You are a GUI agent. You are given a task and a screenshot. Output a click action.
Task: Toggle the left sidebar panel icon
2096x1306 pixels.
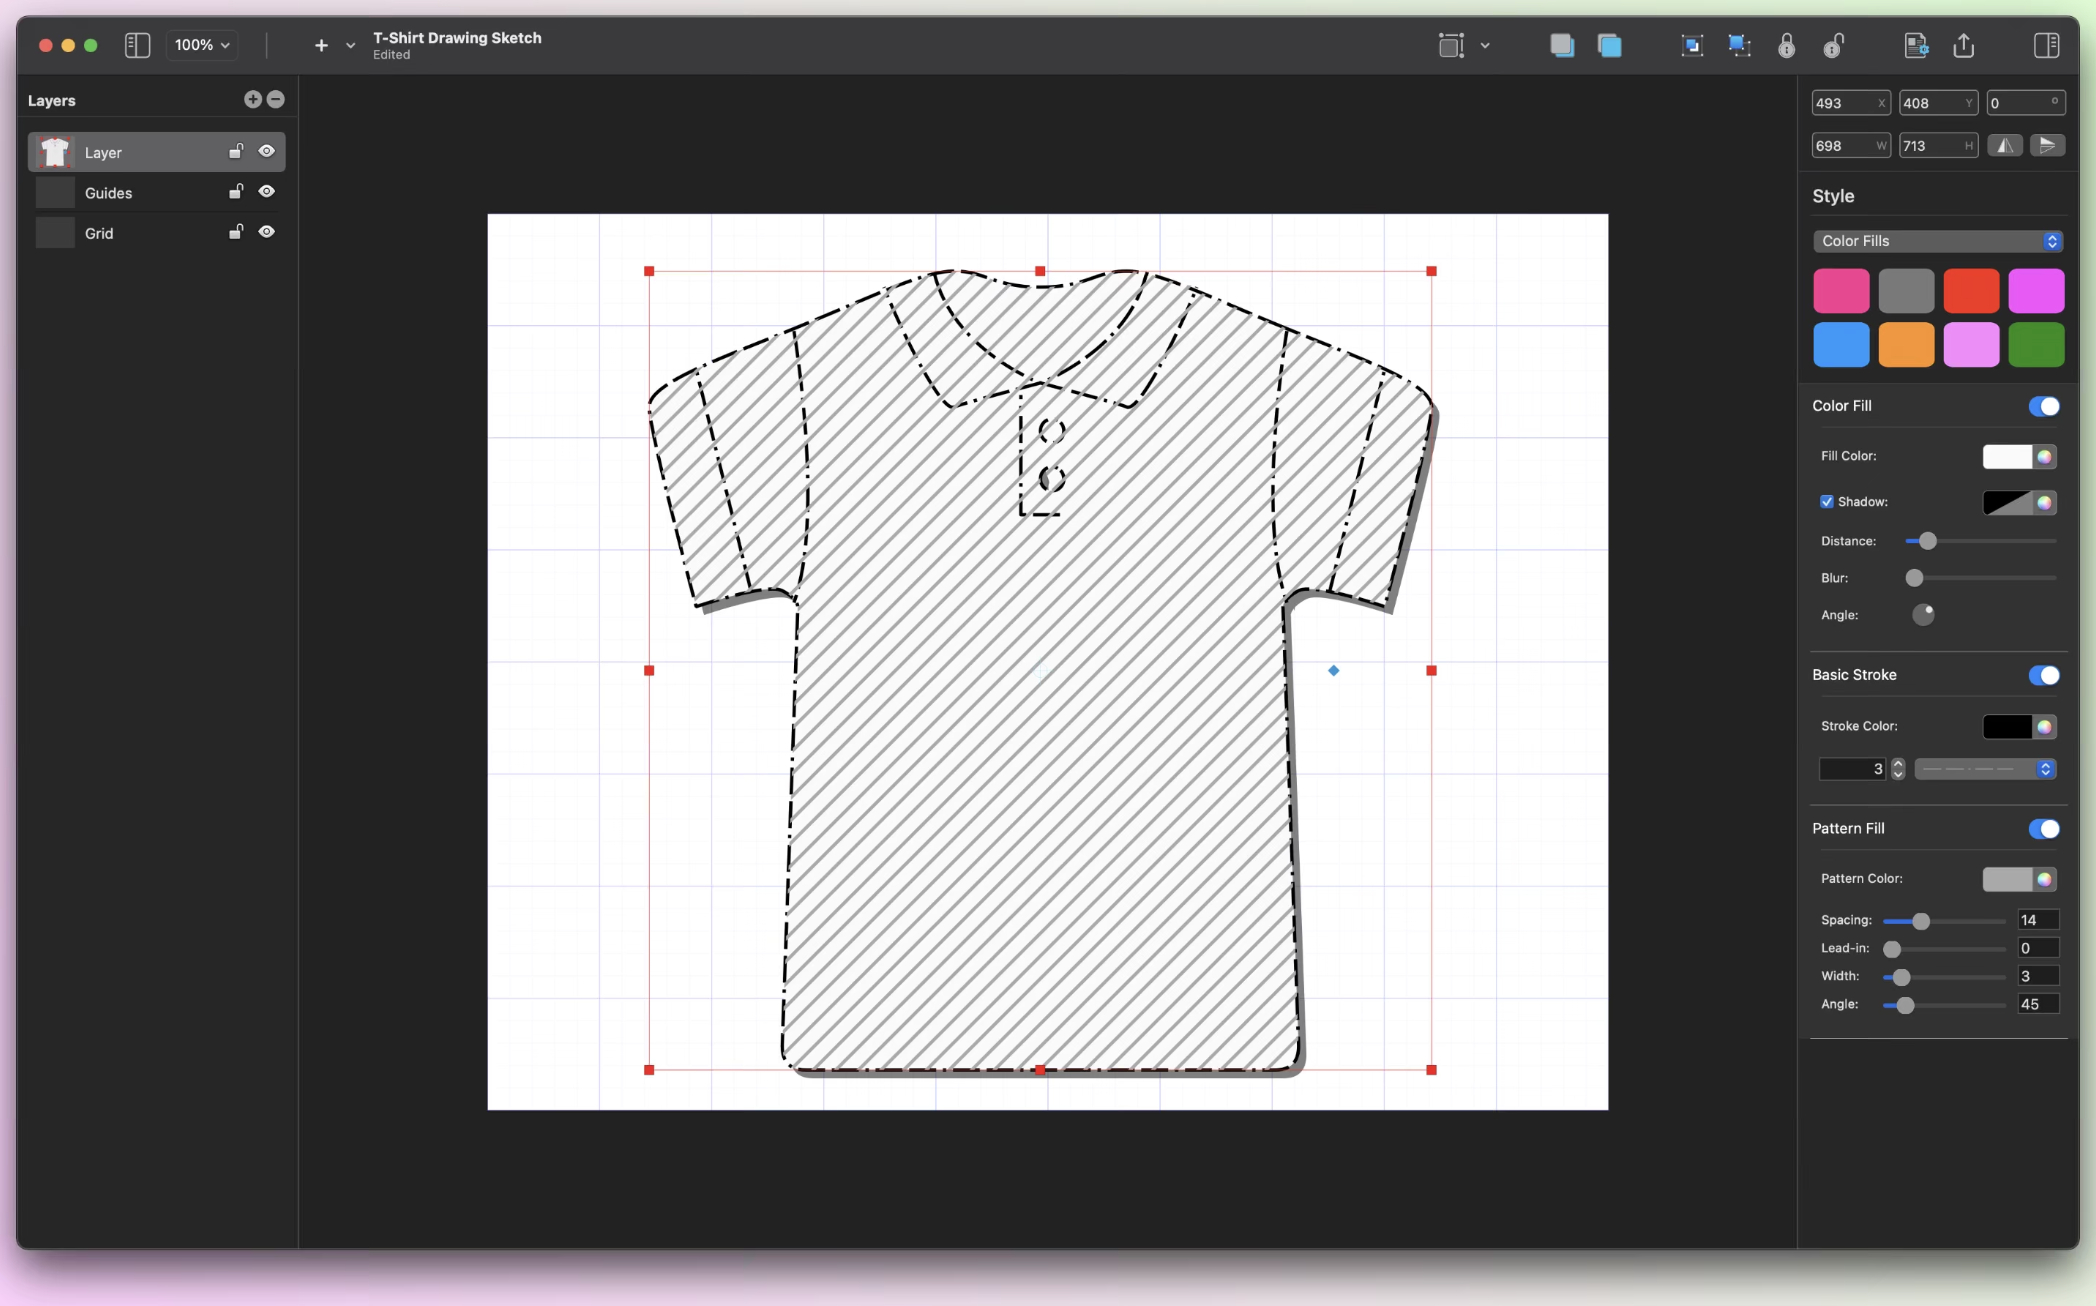pos(137,45)
